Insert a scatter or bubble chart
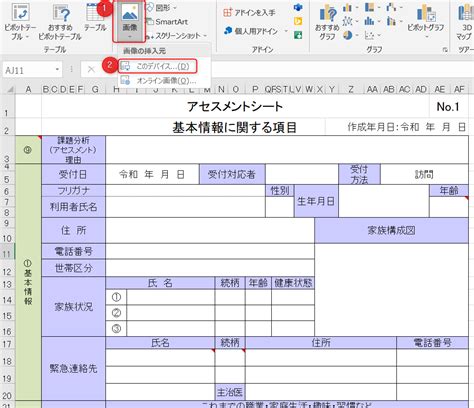The width and height of the screenshot is (474, 408). [x=371, y=35]
